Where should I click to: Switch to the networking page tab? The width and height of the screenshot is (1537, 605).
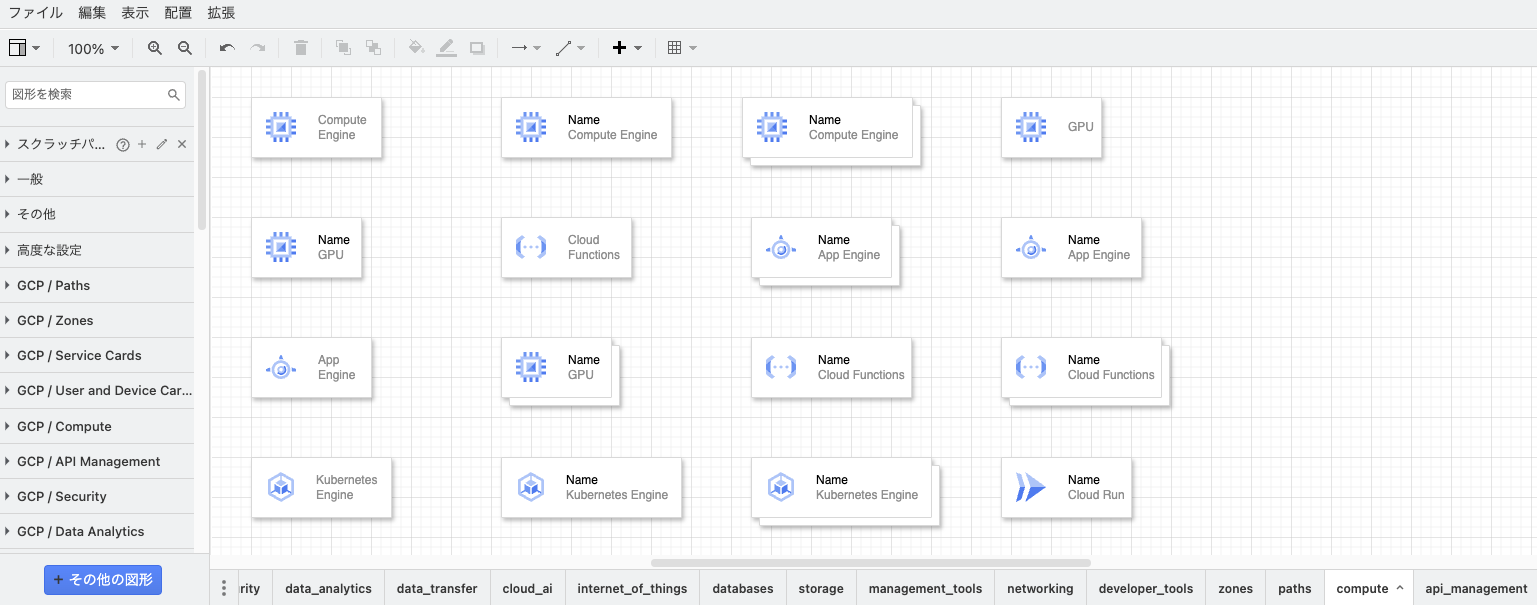(x=1040, y=588)
